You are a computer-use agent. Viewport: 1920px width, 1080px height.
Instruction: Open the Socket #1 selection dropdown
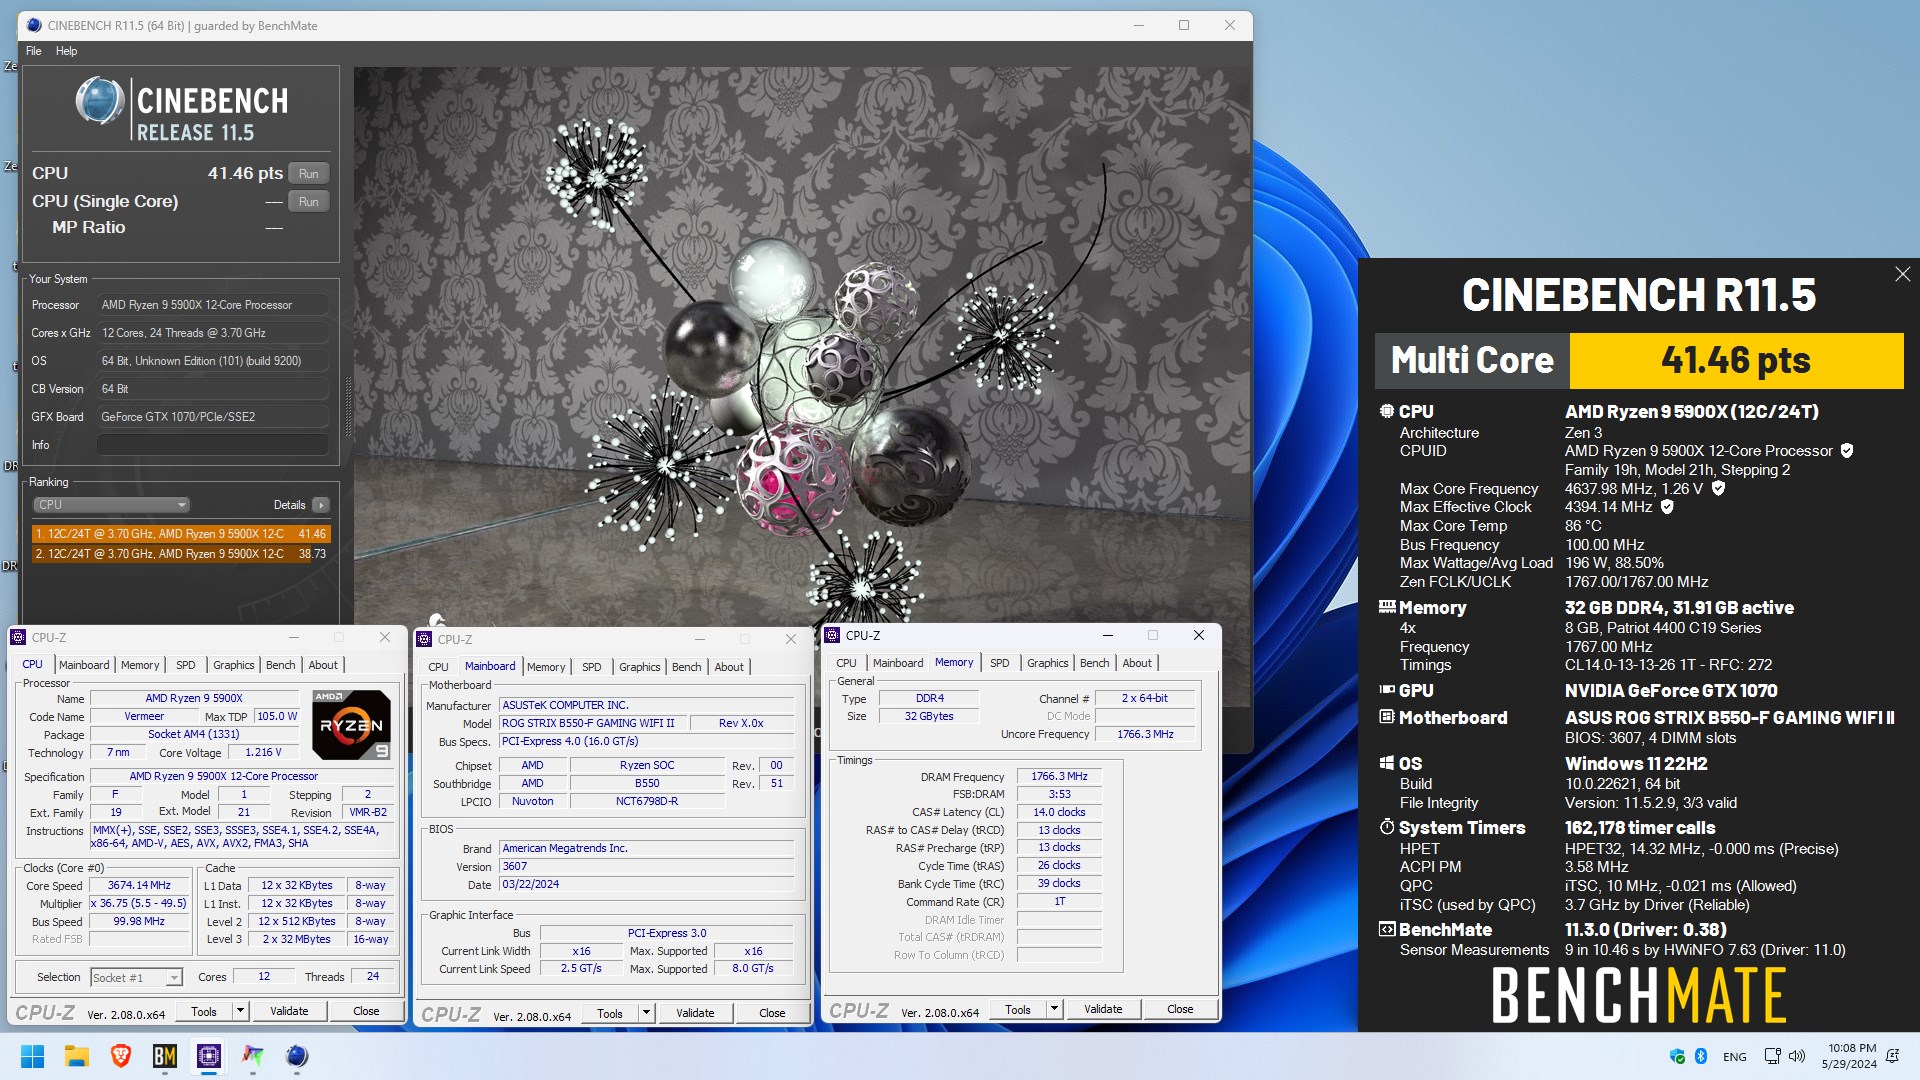pos(136,977)
